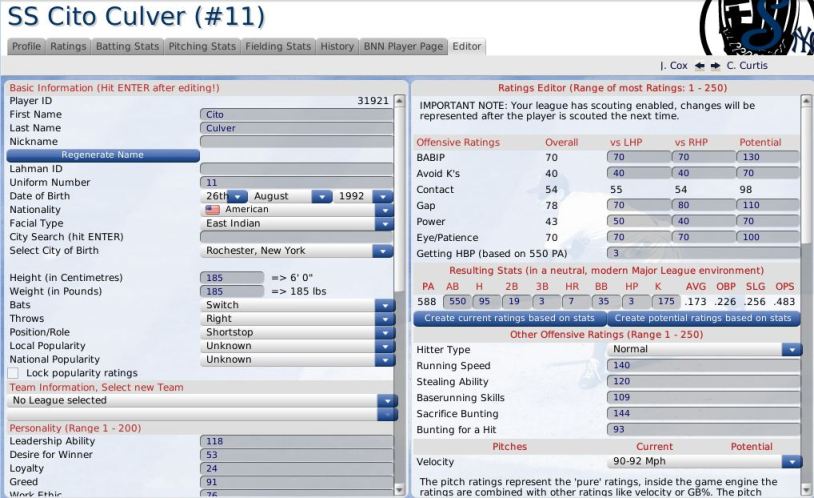814x498 pixels.
Task: Click American flag icon in Nationality
Action: 212,210
